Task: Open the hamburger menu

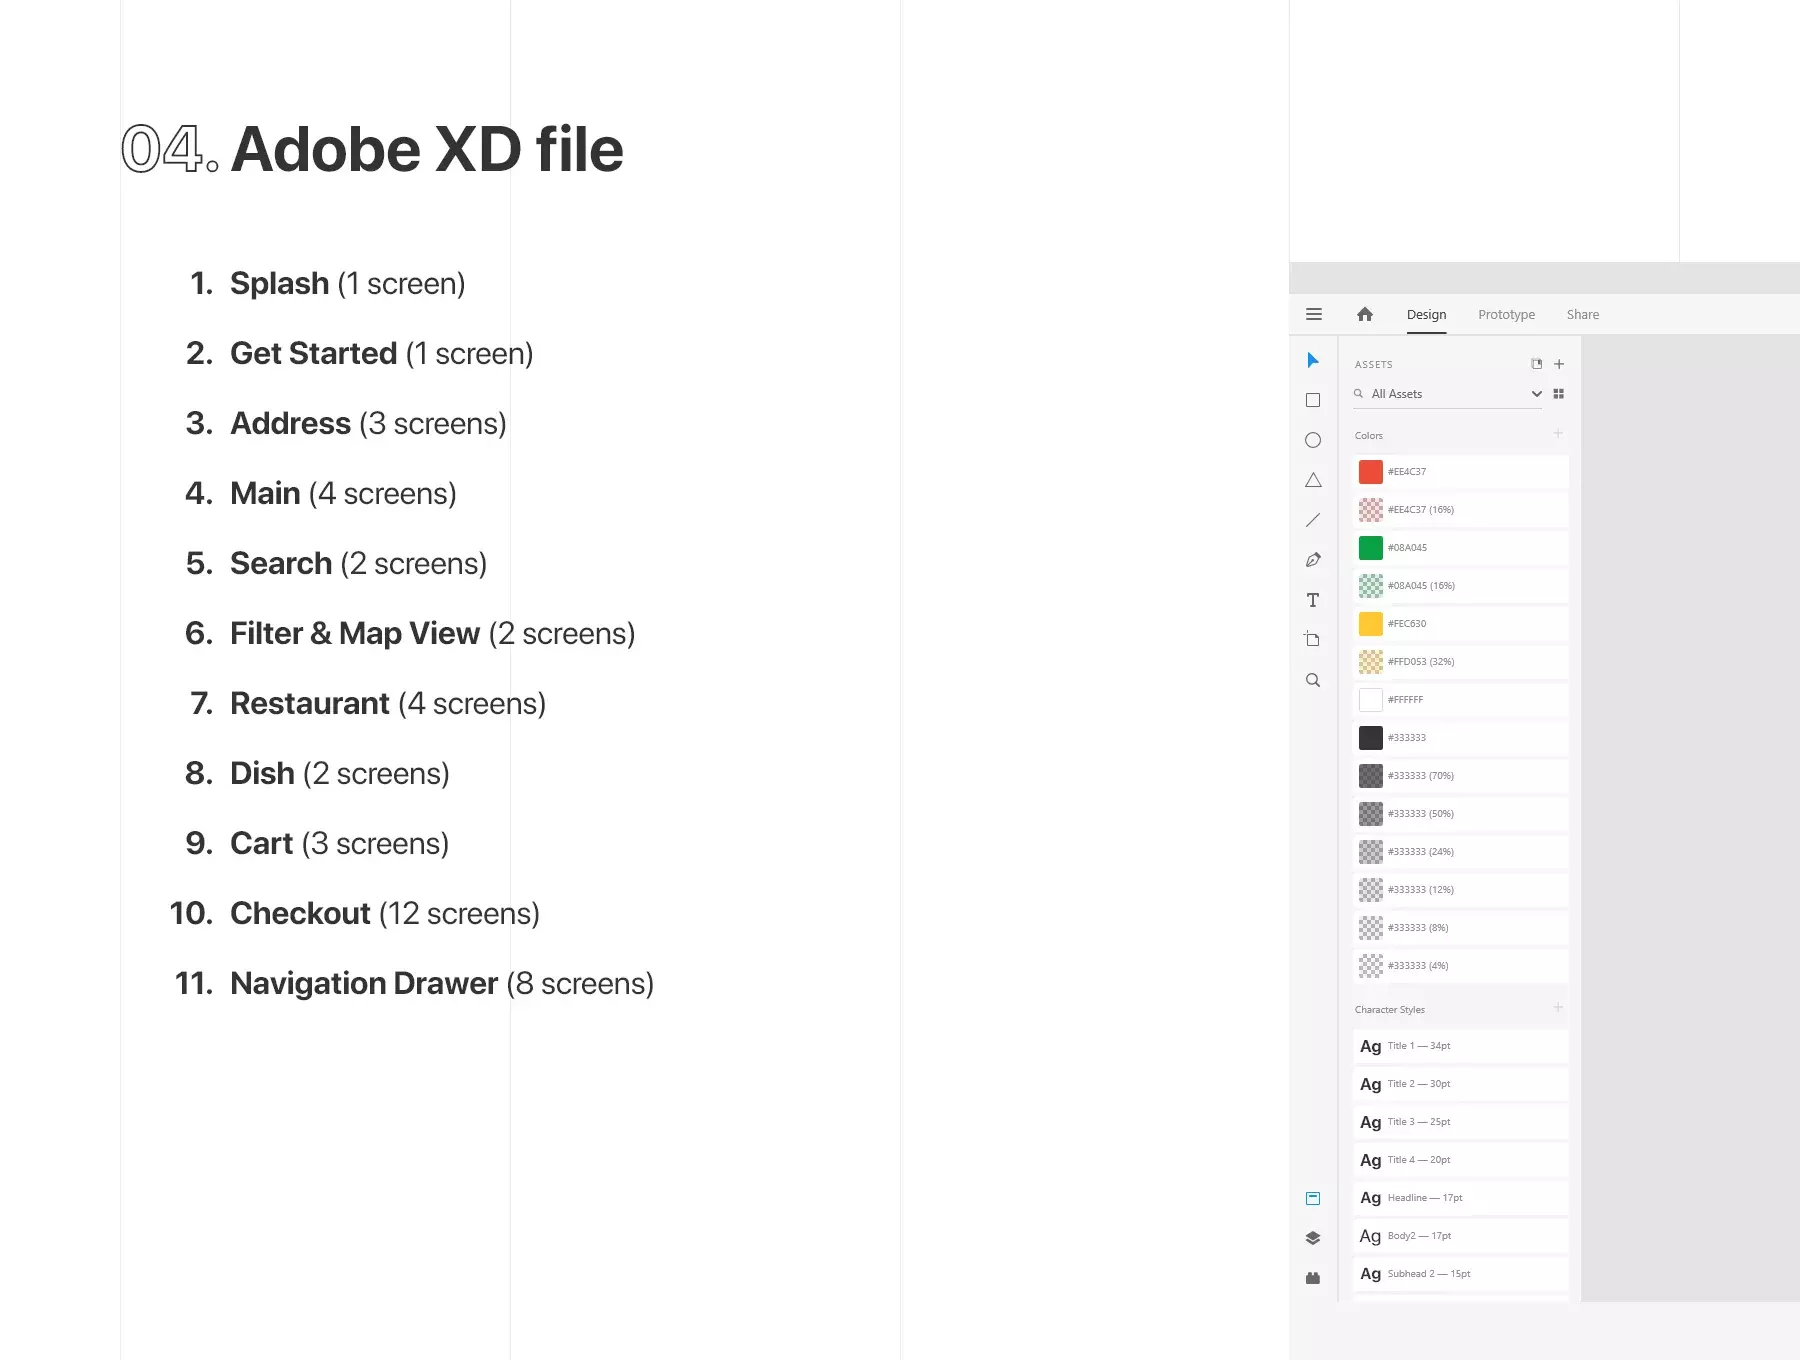Action: pyautogui.click(x=1314, y=314)
